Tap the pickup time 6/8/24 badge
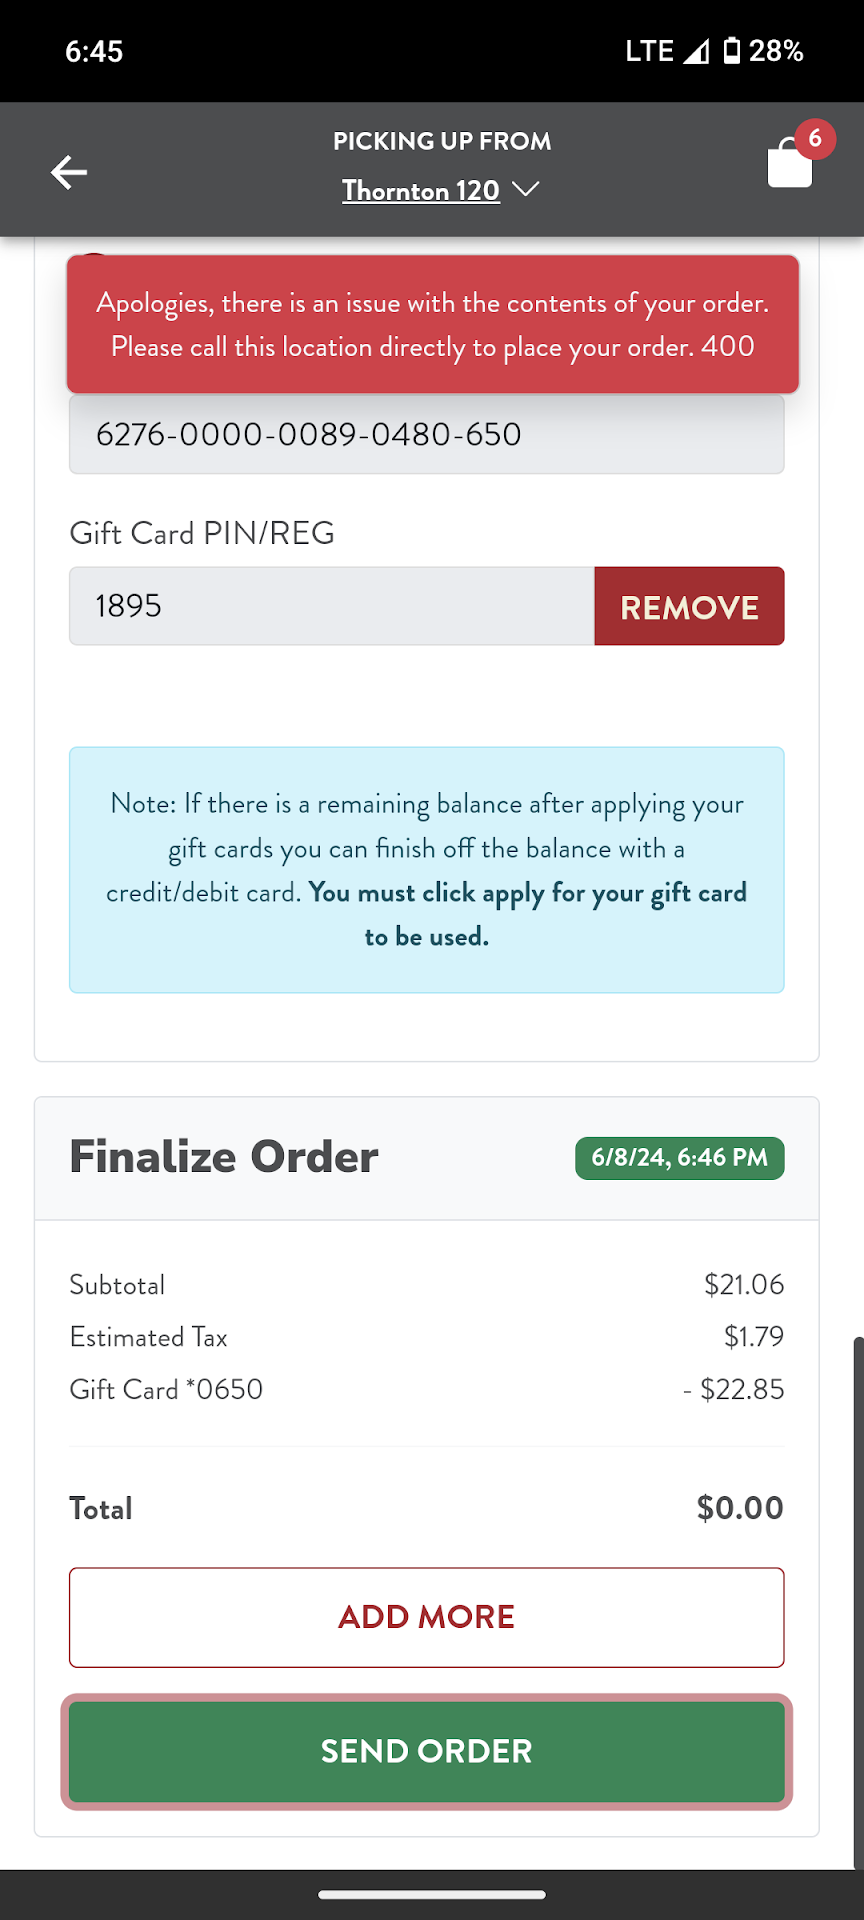The width and height of the screenshot is (864, 1920). 680,1158
